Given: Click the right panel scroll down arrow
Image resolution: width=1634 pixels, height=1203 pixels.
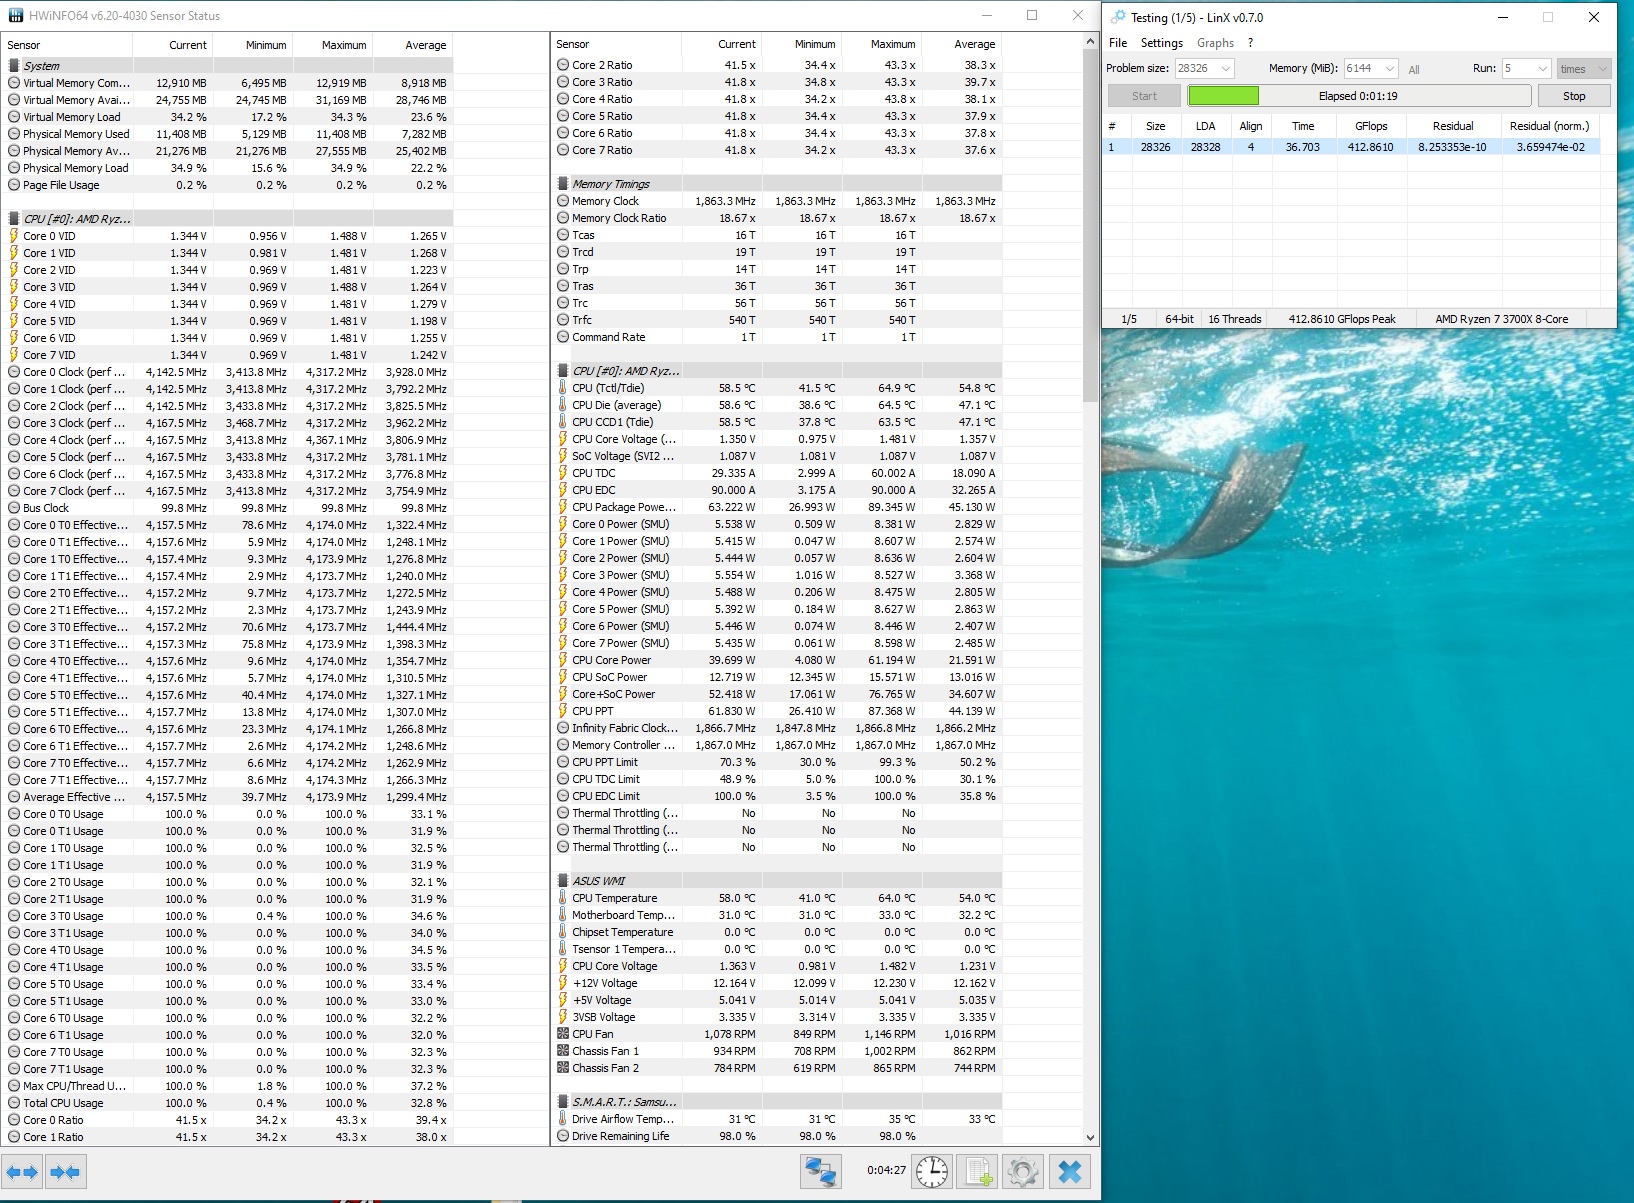Looking at the screenshot, I should [x=1090, y=1138].
